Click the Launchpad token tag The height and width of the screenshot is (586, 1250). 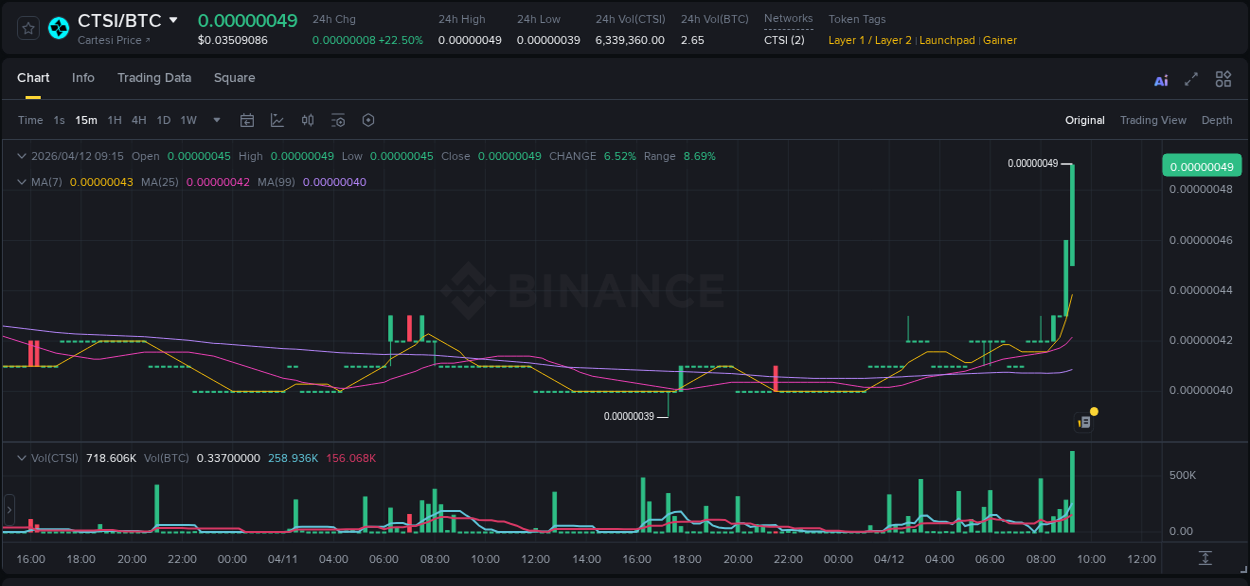coord(947,40)
